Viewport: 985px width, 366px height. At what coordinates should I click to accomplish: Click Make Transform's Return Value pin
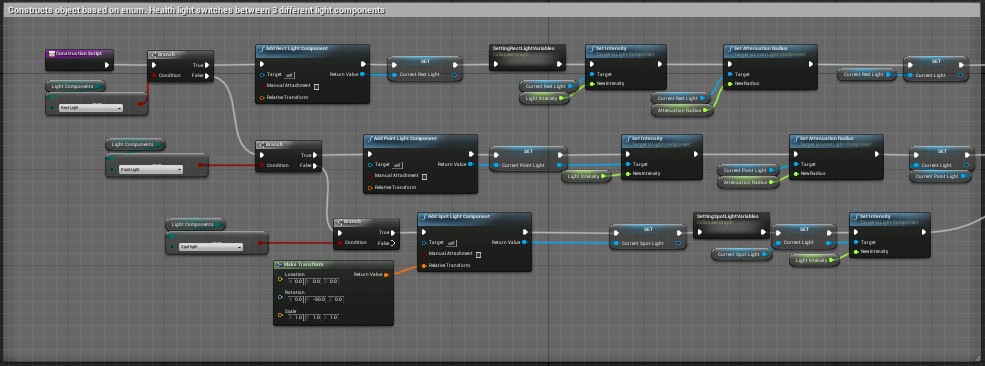386,274
